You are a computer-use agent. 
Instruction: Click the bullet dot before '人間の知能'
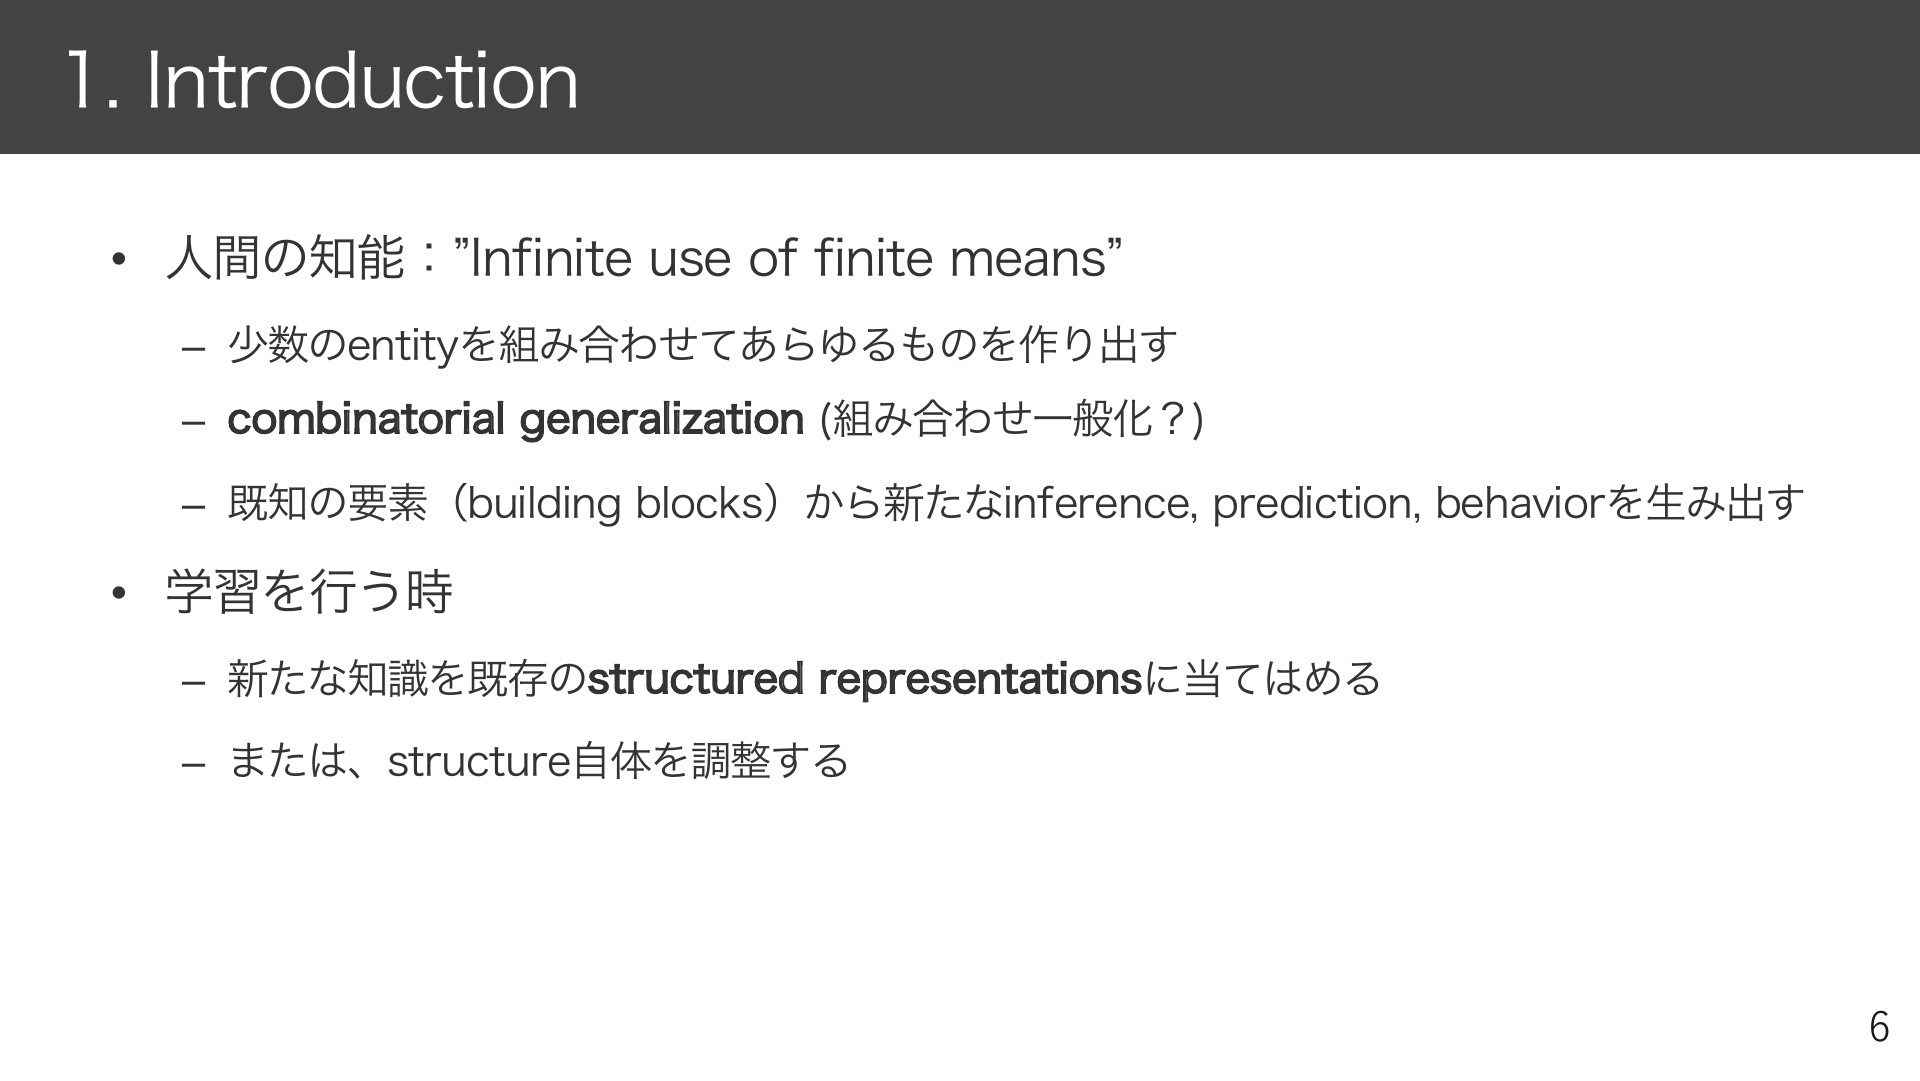119,260
